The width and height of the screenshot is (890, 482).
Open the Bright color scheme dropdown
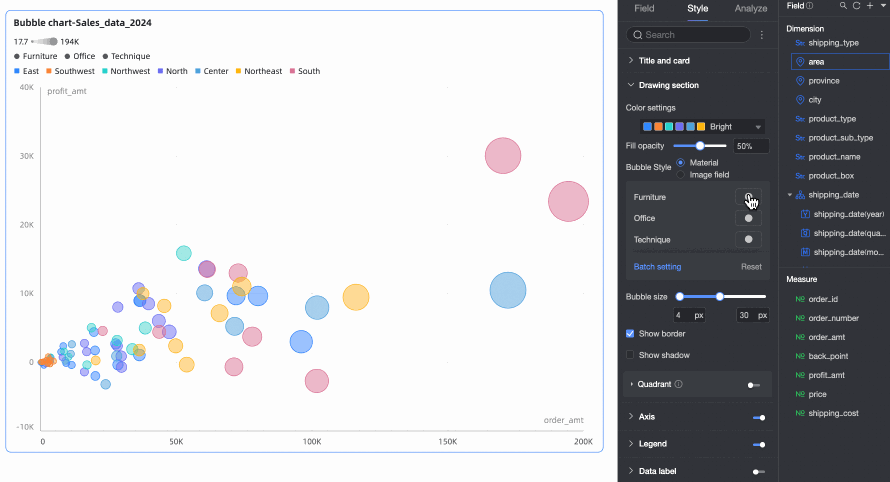coord(703,127)
